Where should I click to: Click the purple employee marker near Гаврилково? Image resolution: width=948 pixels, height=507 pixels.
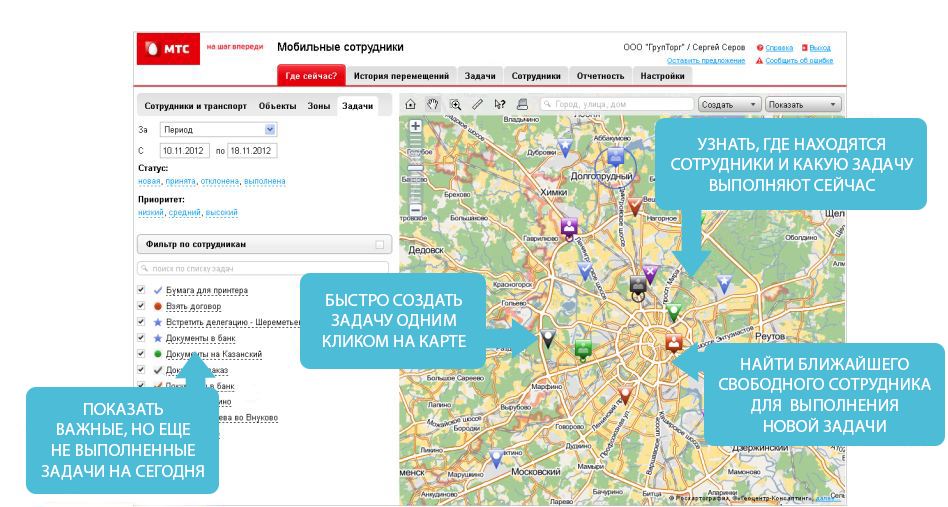coord(569,228)
